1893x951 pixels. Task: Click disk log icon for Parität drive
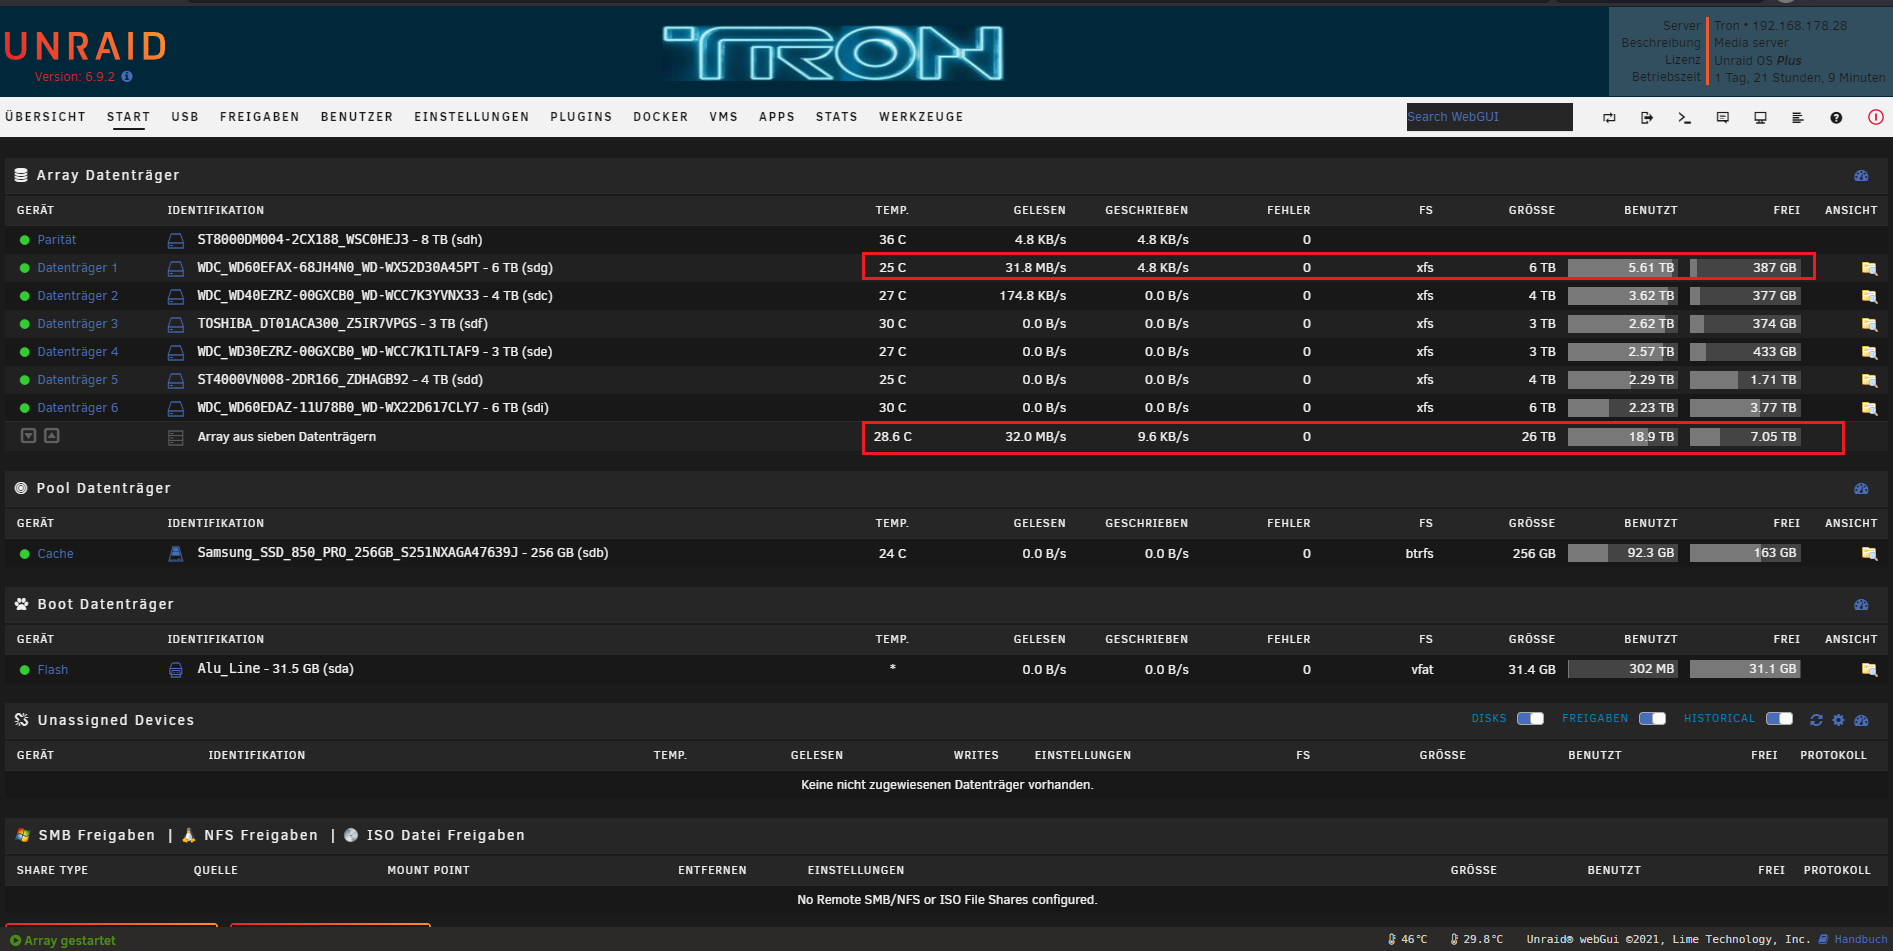coord(176,241)
